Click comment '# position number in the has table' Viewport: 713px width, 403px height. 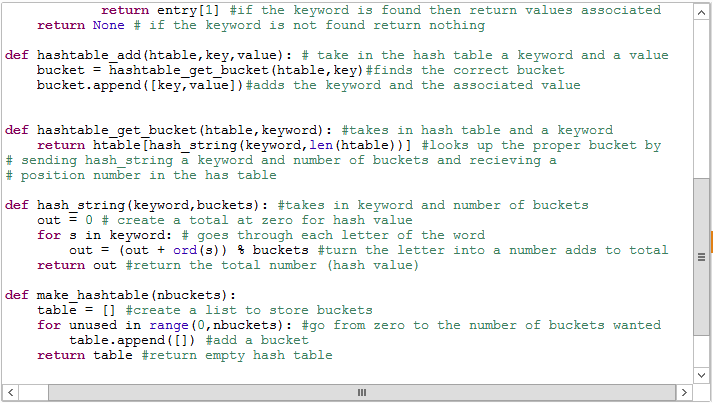[141, 175]
